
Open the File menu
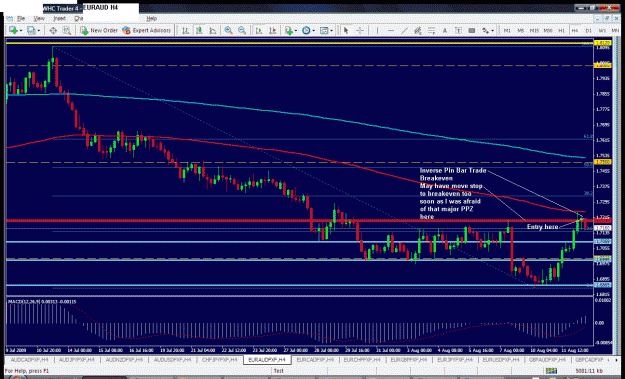pos(20,18)
